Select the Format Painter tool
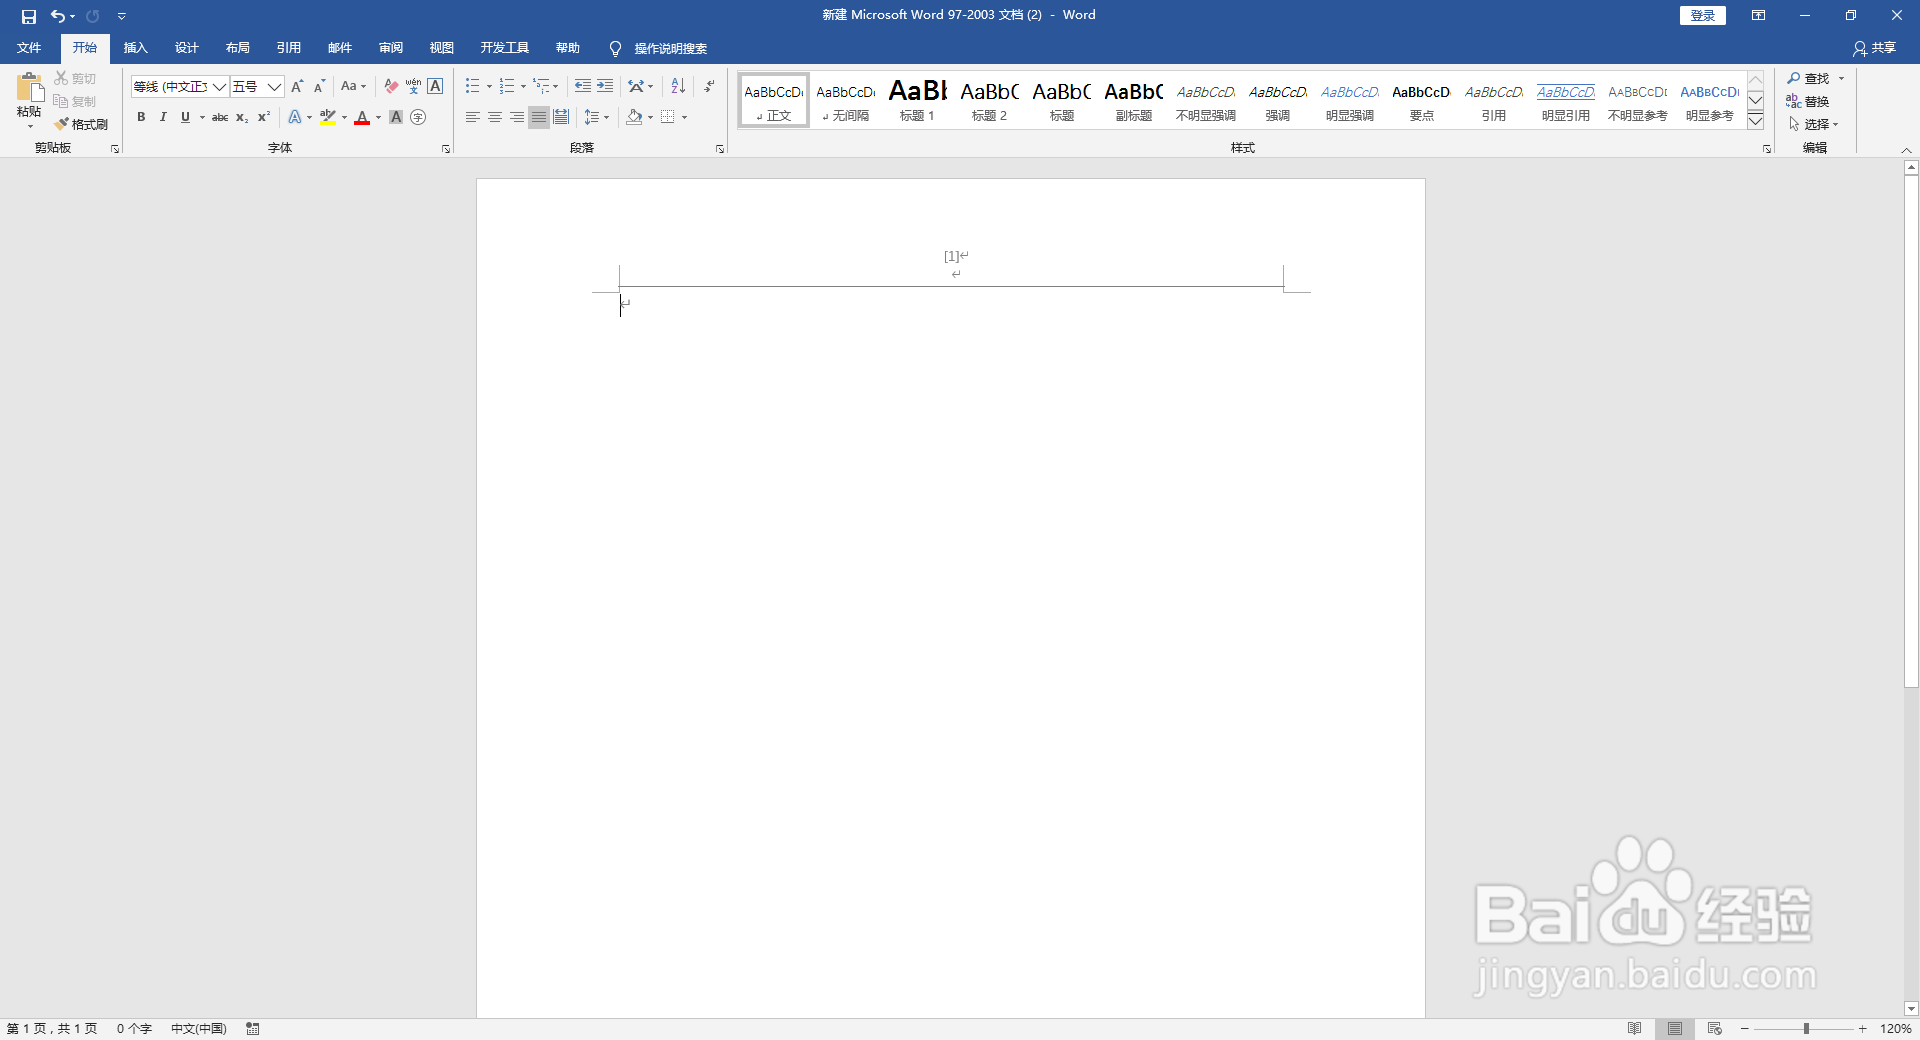 pyautogui.click(x=81, y=123)
